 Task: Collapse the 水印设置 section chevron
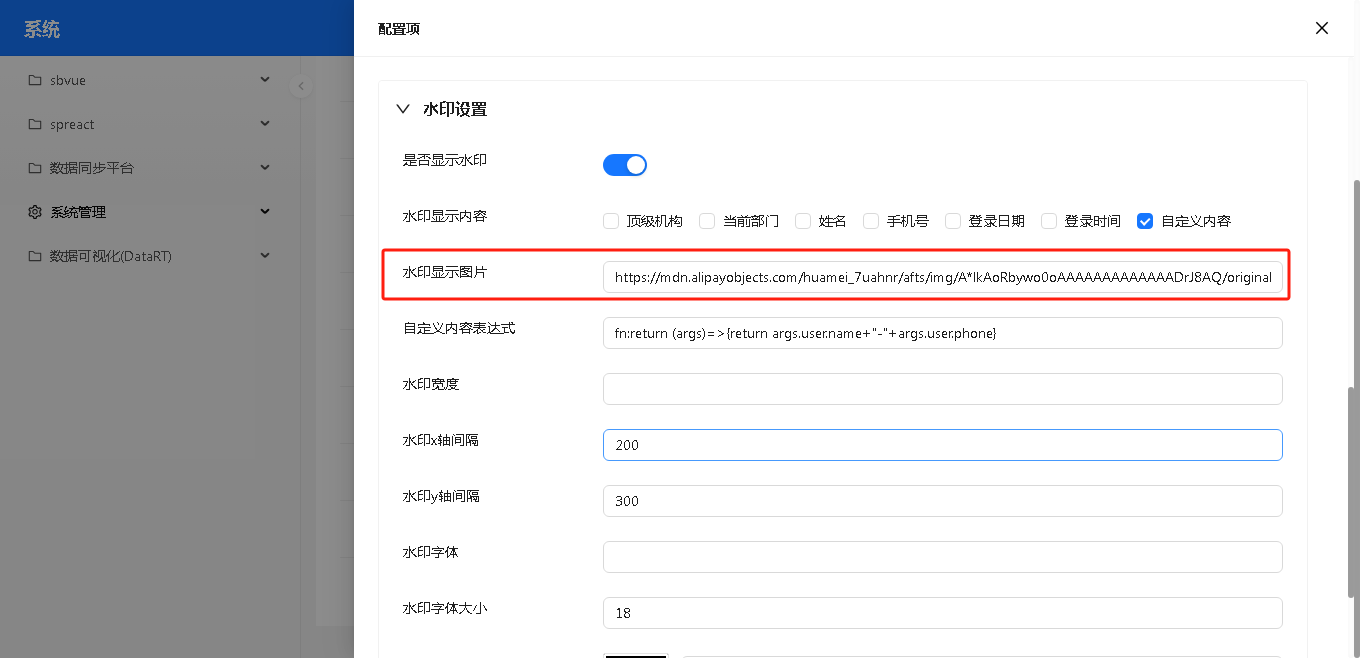pos(403,109)
